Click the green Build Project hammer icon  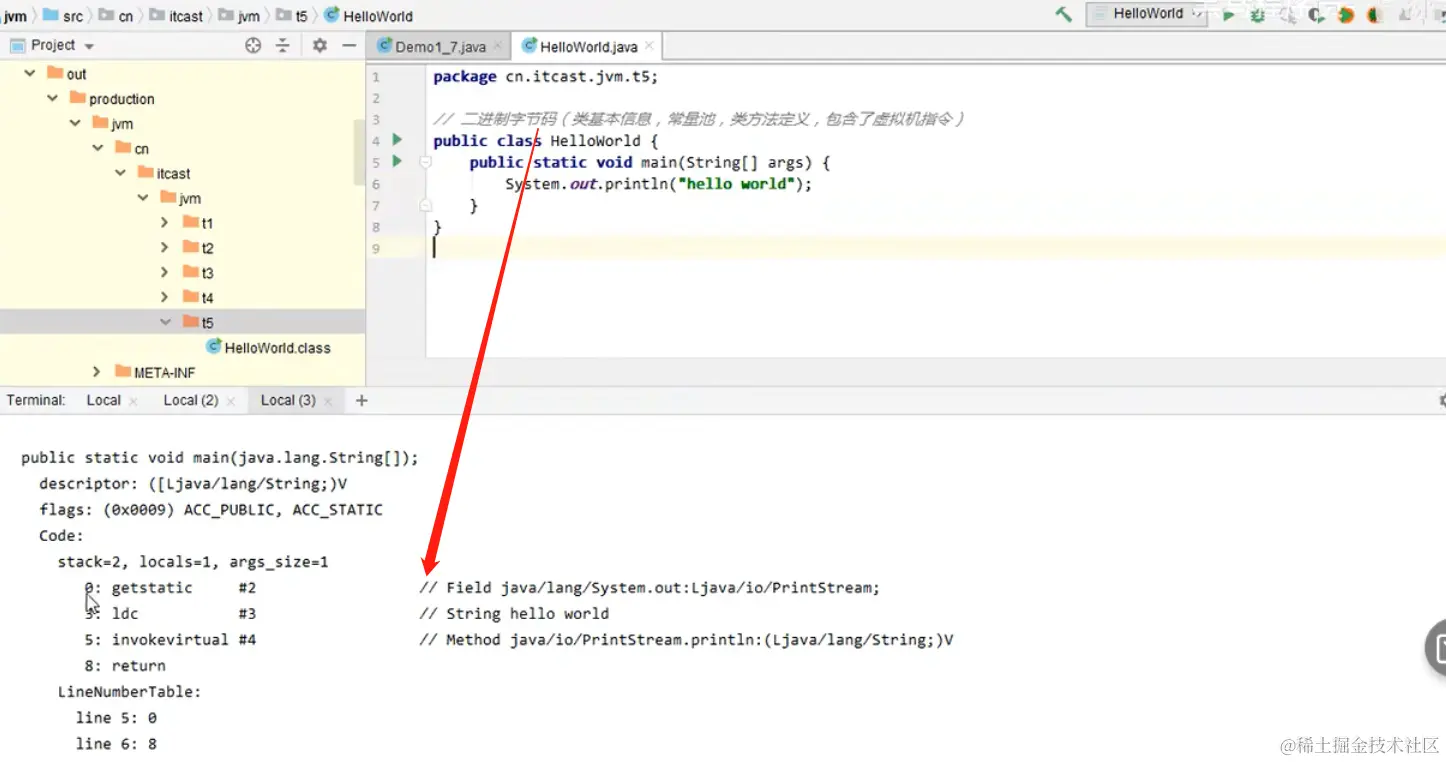[1064, 14]
